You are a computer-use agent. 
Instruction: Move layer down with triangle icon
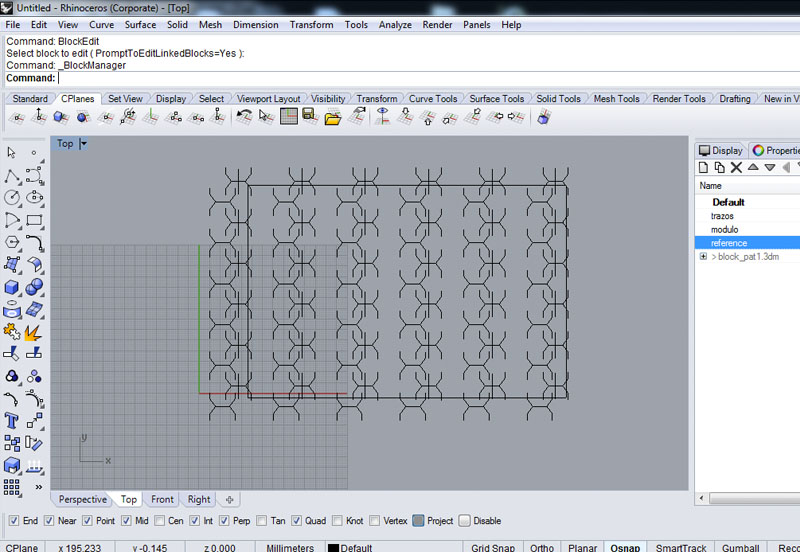[x=770, y=167]
